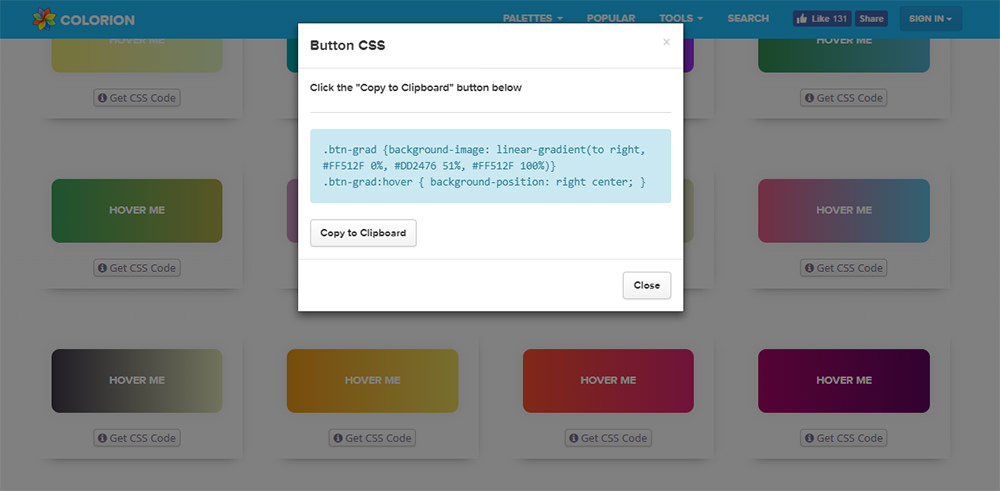Click the Close button in dialog footer
This screenshot has height=491, width=1000.
[647, 285]
